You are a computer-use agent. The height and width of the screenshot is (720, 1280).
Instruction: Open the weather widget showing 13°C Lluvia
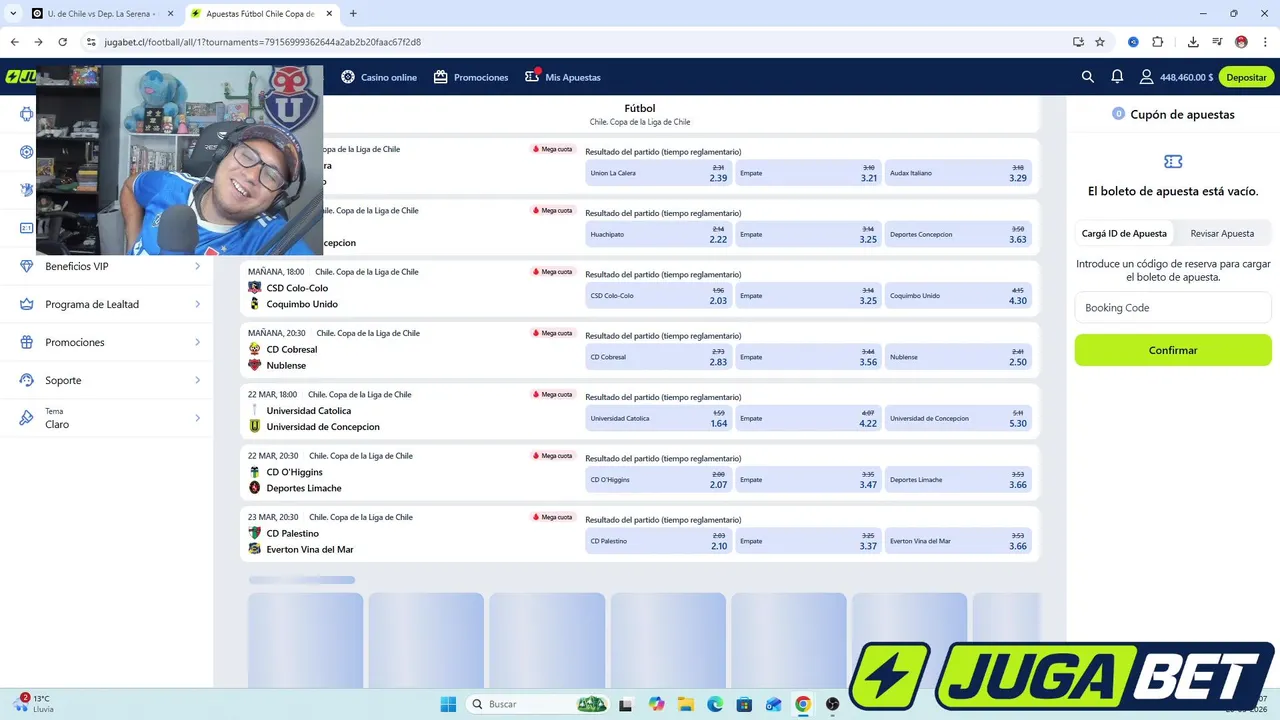pyautogui.click(x=35, y=703)
